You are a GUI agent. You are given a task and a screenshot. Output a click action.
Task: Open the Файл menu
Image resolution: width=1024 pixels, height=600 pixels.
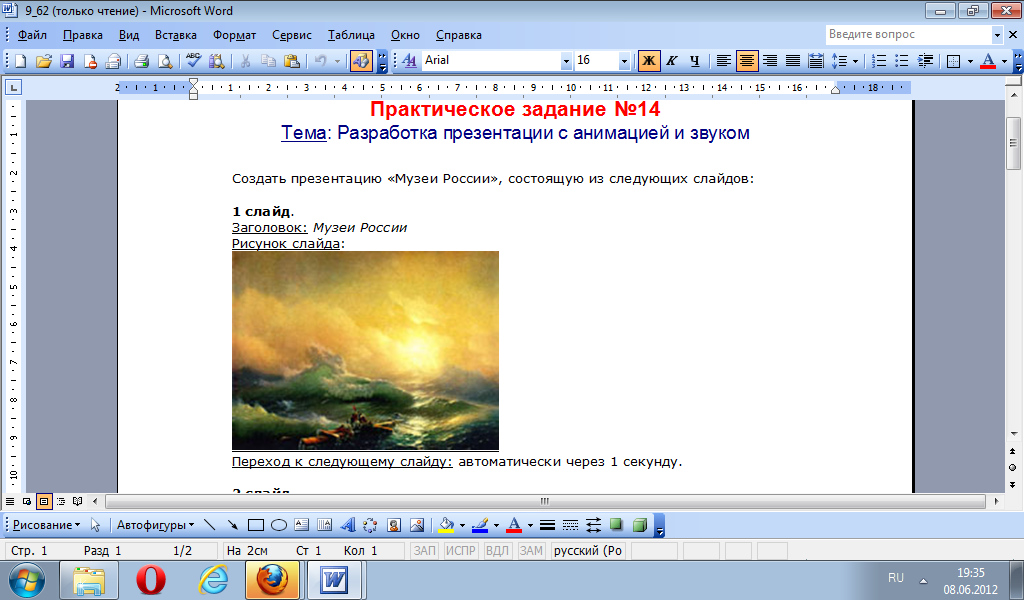[32, 35]
